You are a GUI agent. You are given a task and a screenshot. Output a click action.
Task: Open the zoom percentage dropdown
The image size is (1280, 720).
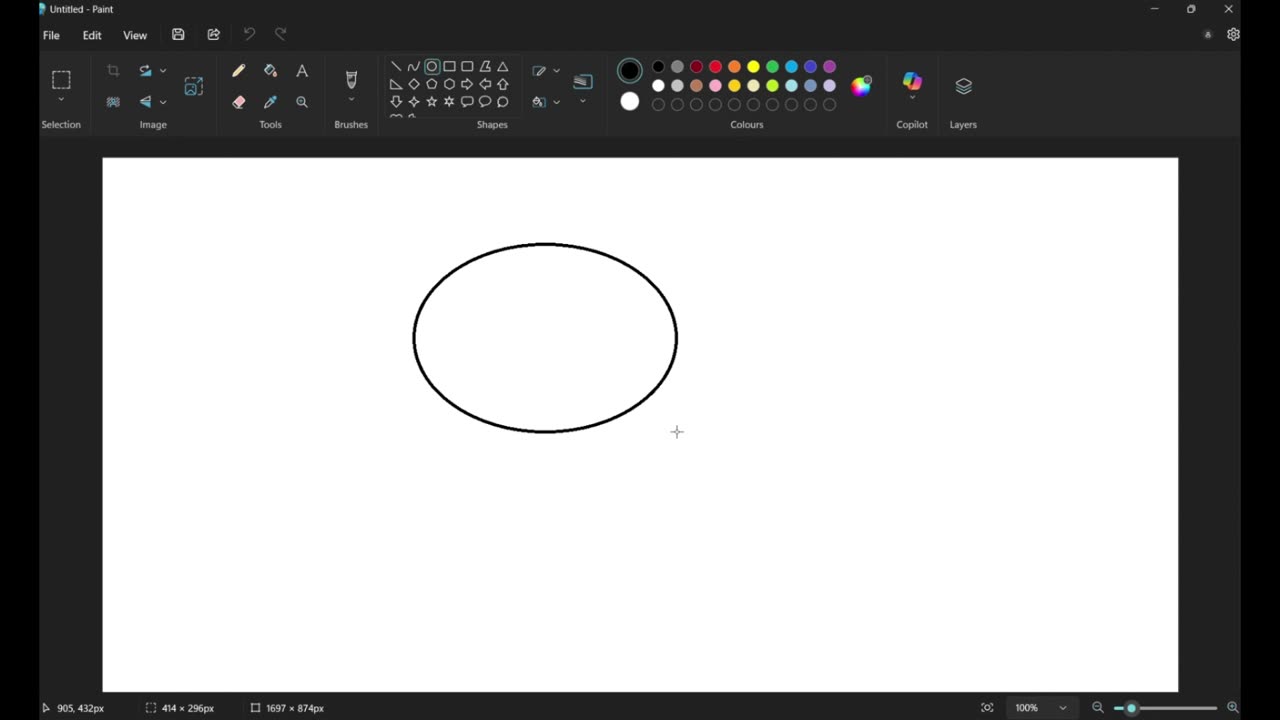pos(1063,708)
